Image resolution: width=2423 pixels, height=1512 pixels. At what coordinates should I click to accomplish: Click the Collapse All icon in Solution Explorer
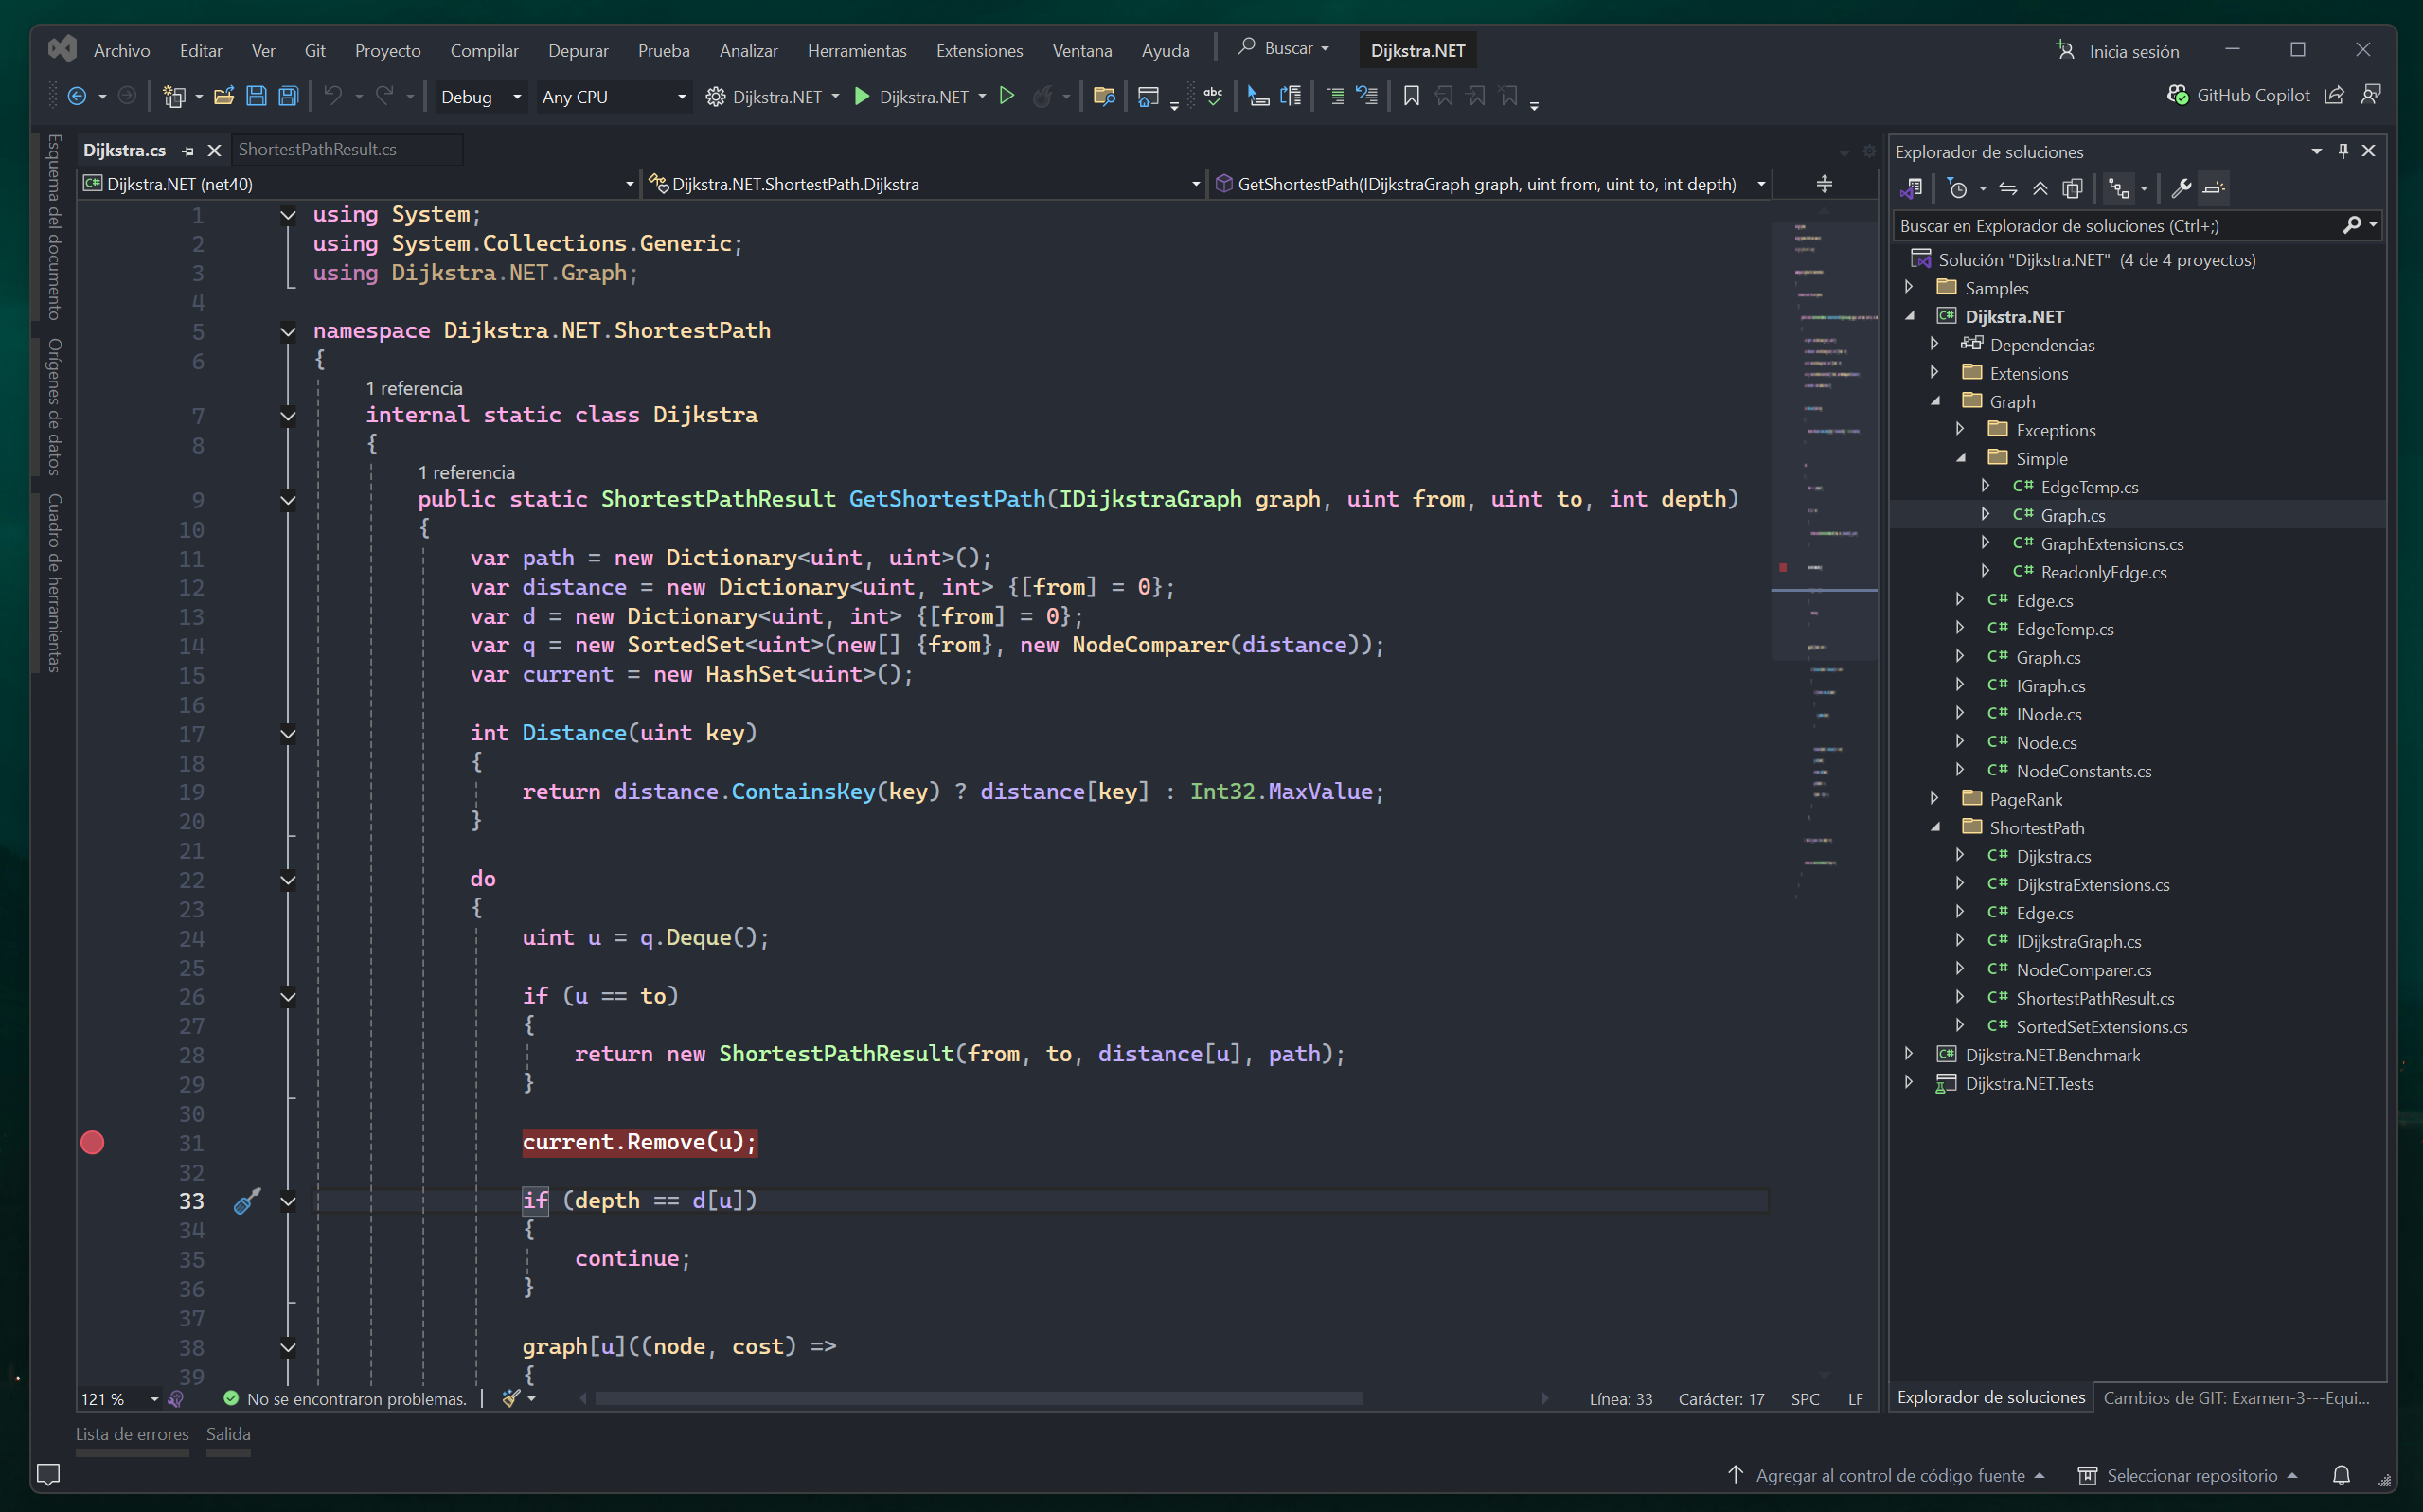point(2040,188)
